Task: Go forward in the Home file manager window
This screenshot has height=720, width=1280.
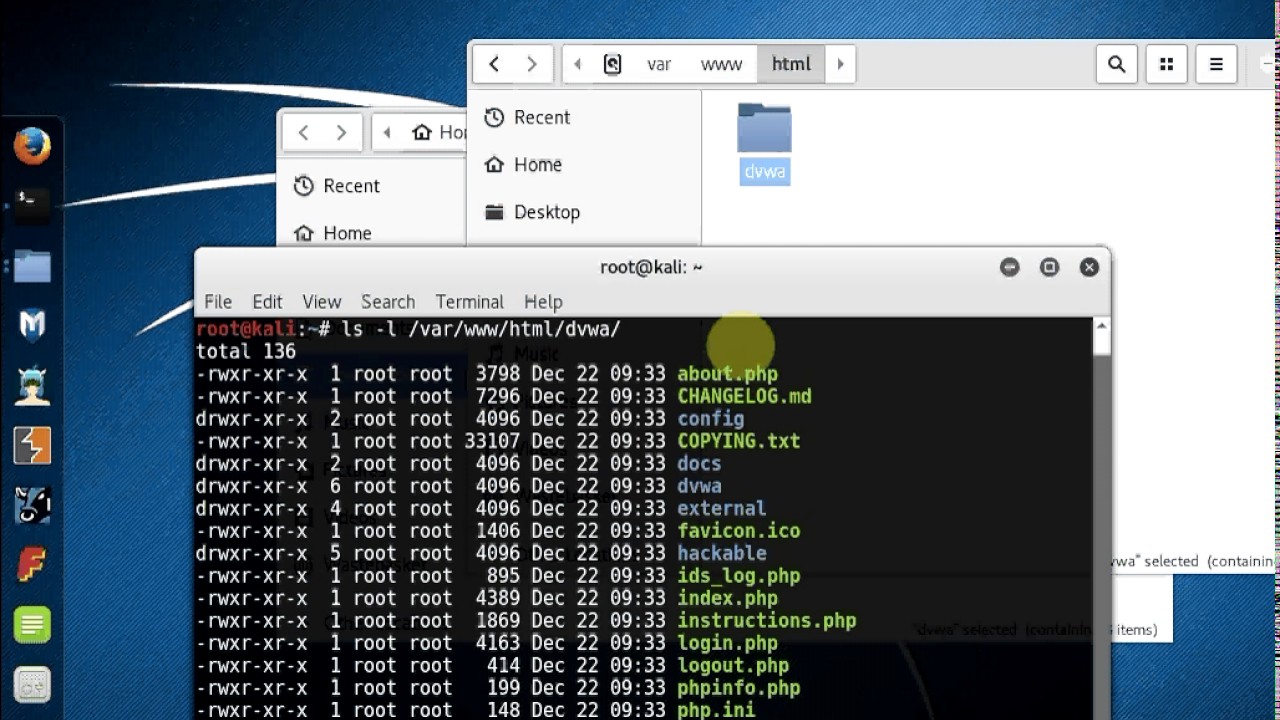Action: pyautogui.click(x=342, y=132)
